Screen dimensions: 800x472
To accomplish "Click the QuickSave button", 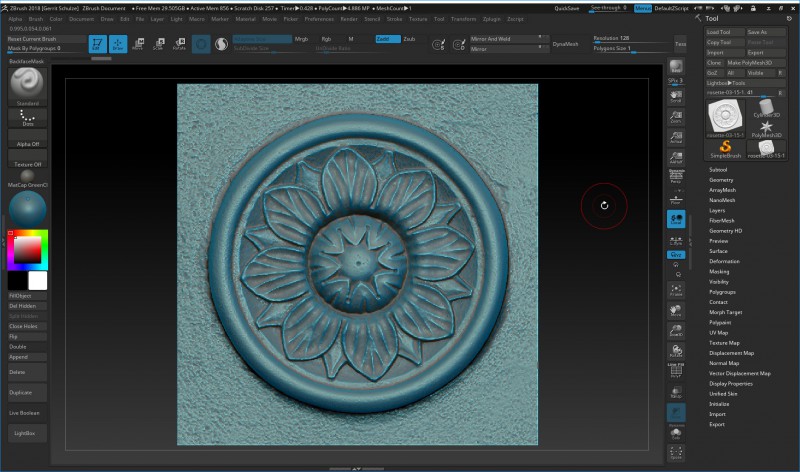I will coord(567,8).
